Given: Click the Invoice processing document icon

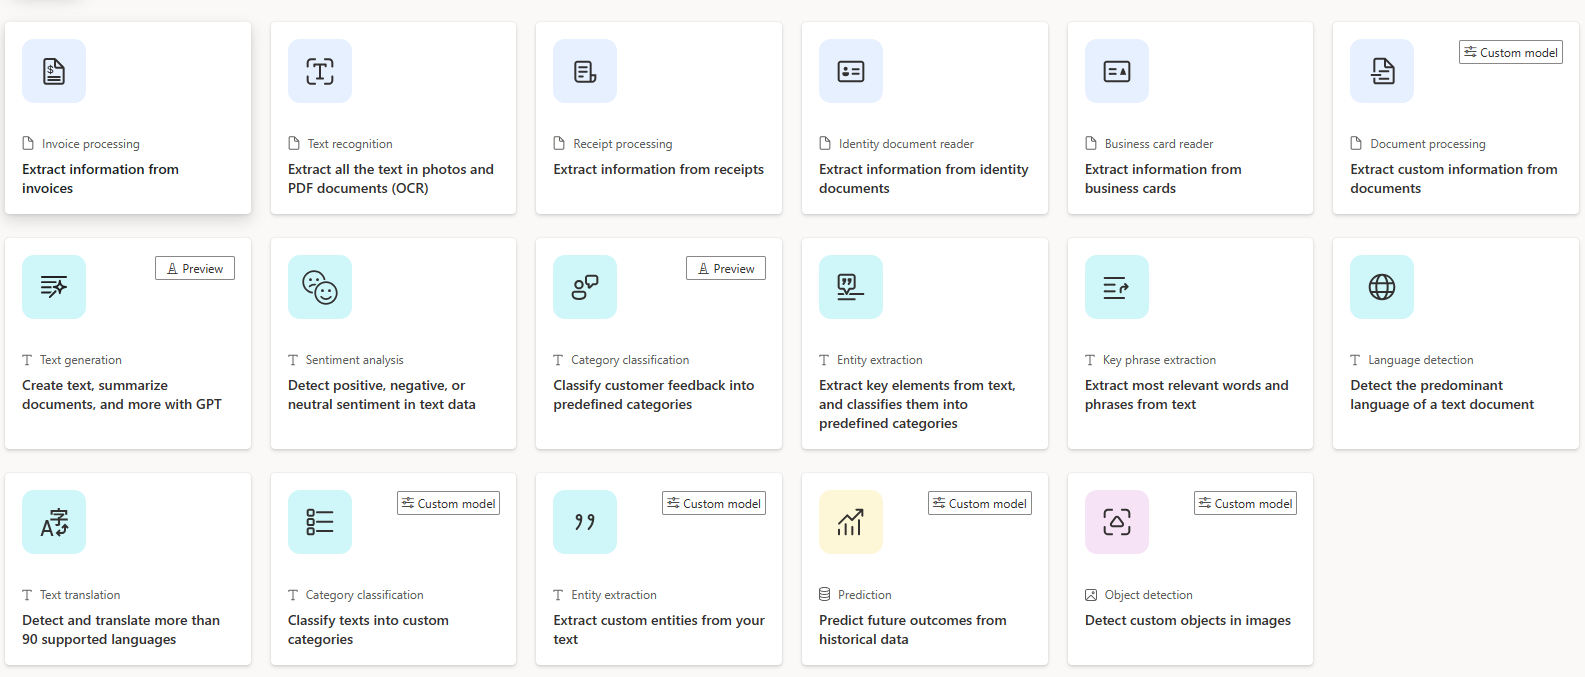Looking at the screenshot, I should (54, 71).
